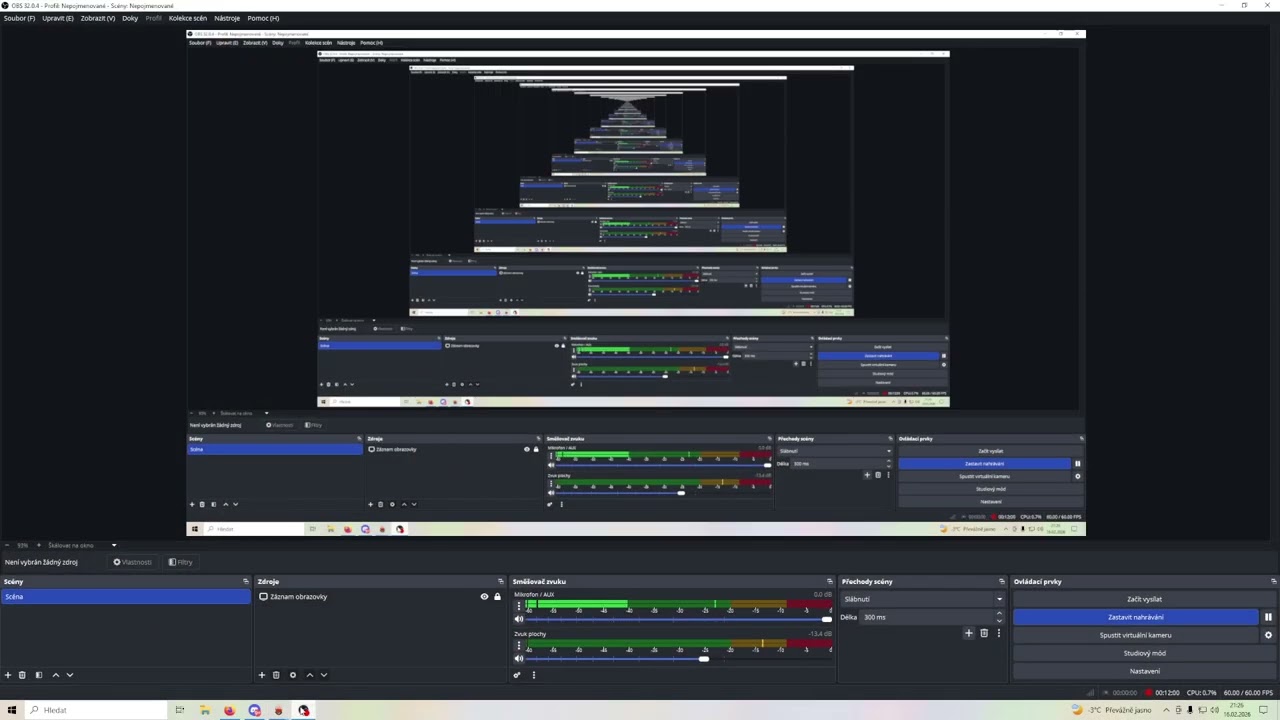The image size is (1280, 720).
Task: Open File Explorer from the taskbar
Action: click(204, 710)
